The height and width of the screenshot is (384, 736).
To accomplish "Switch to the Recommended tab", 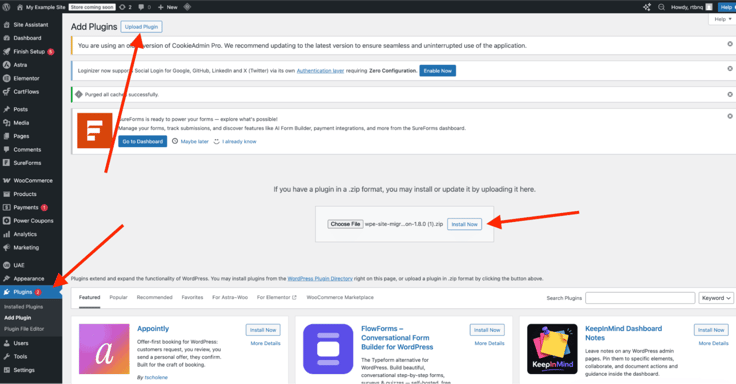I will (x=154, y=298).
